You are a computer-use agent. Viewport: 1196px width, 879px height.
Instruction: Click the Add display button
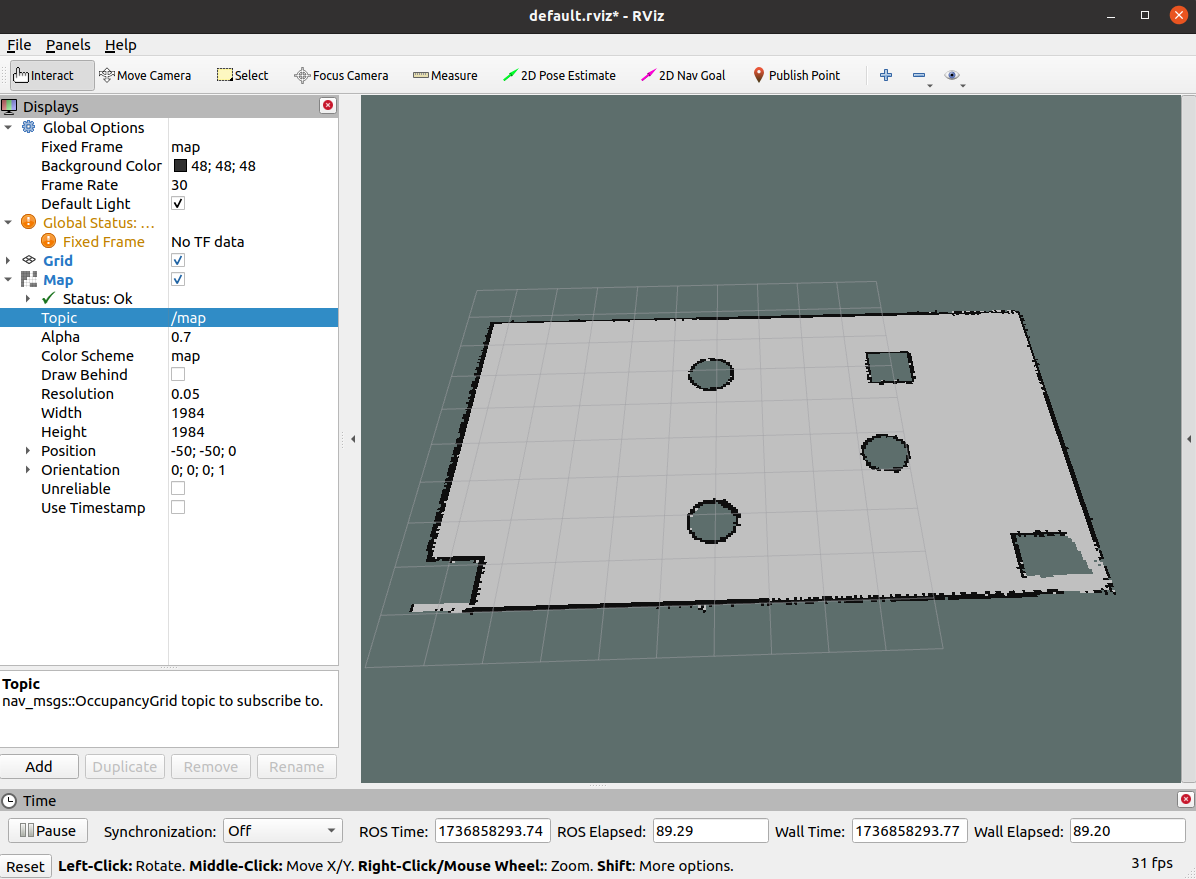pos(39,767)
